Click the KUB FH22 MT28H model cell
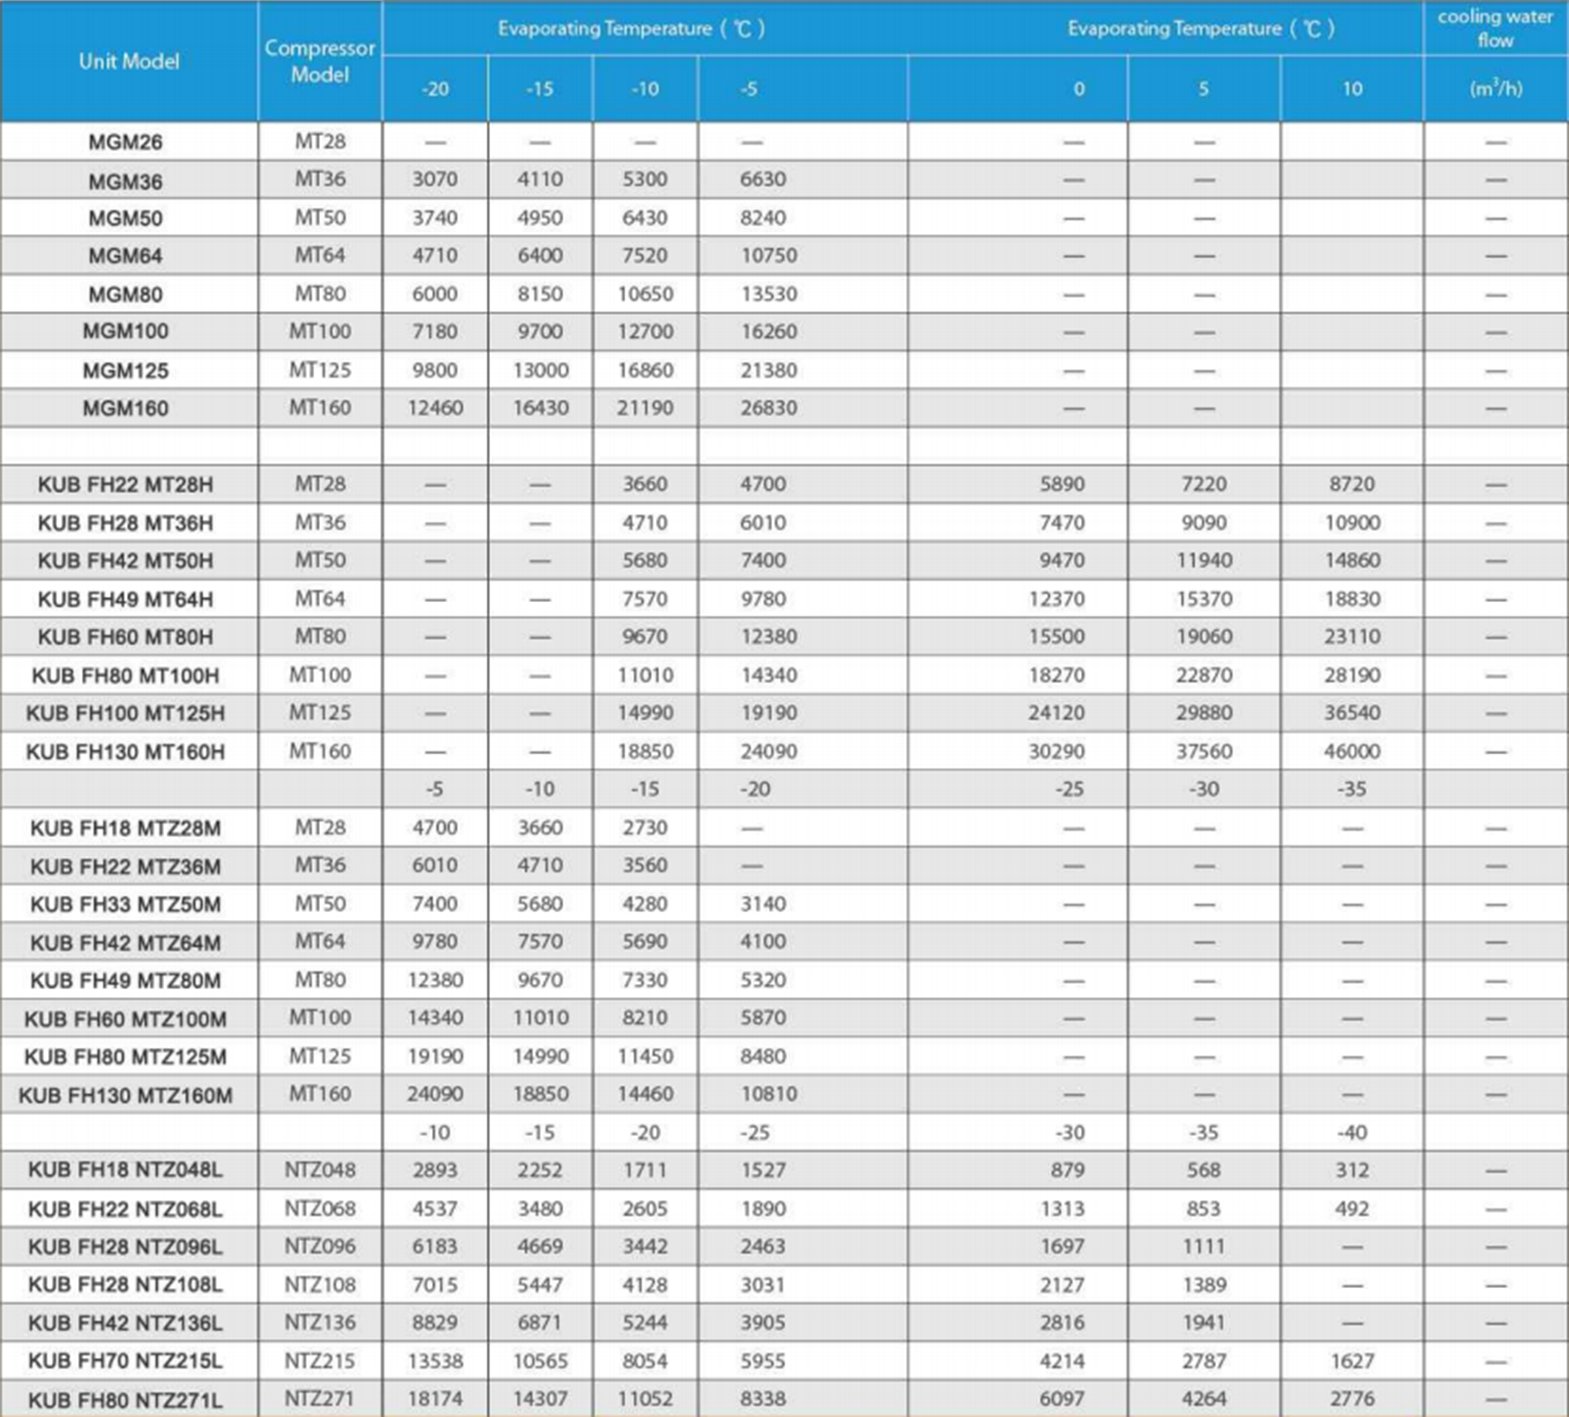The width and height of the screenshot is (1569, 1417). click(126, 485)
